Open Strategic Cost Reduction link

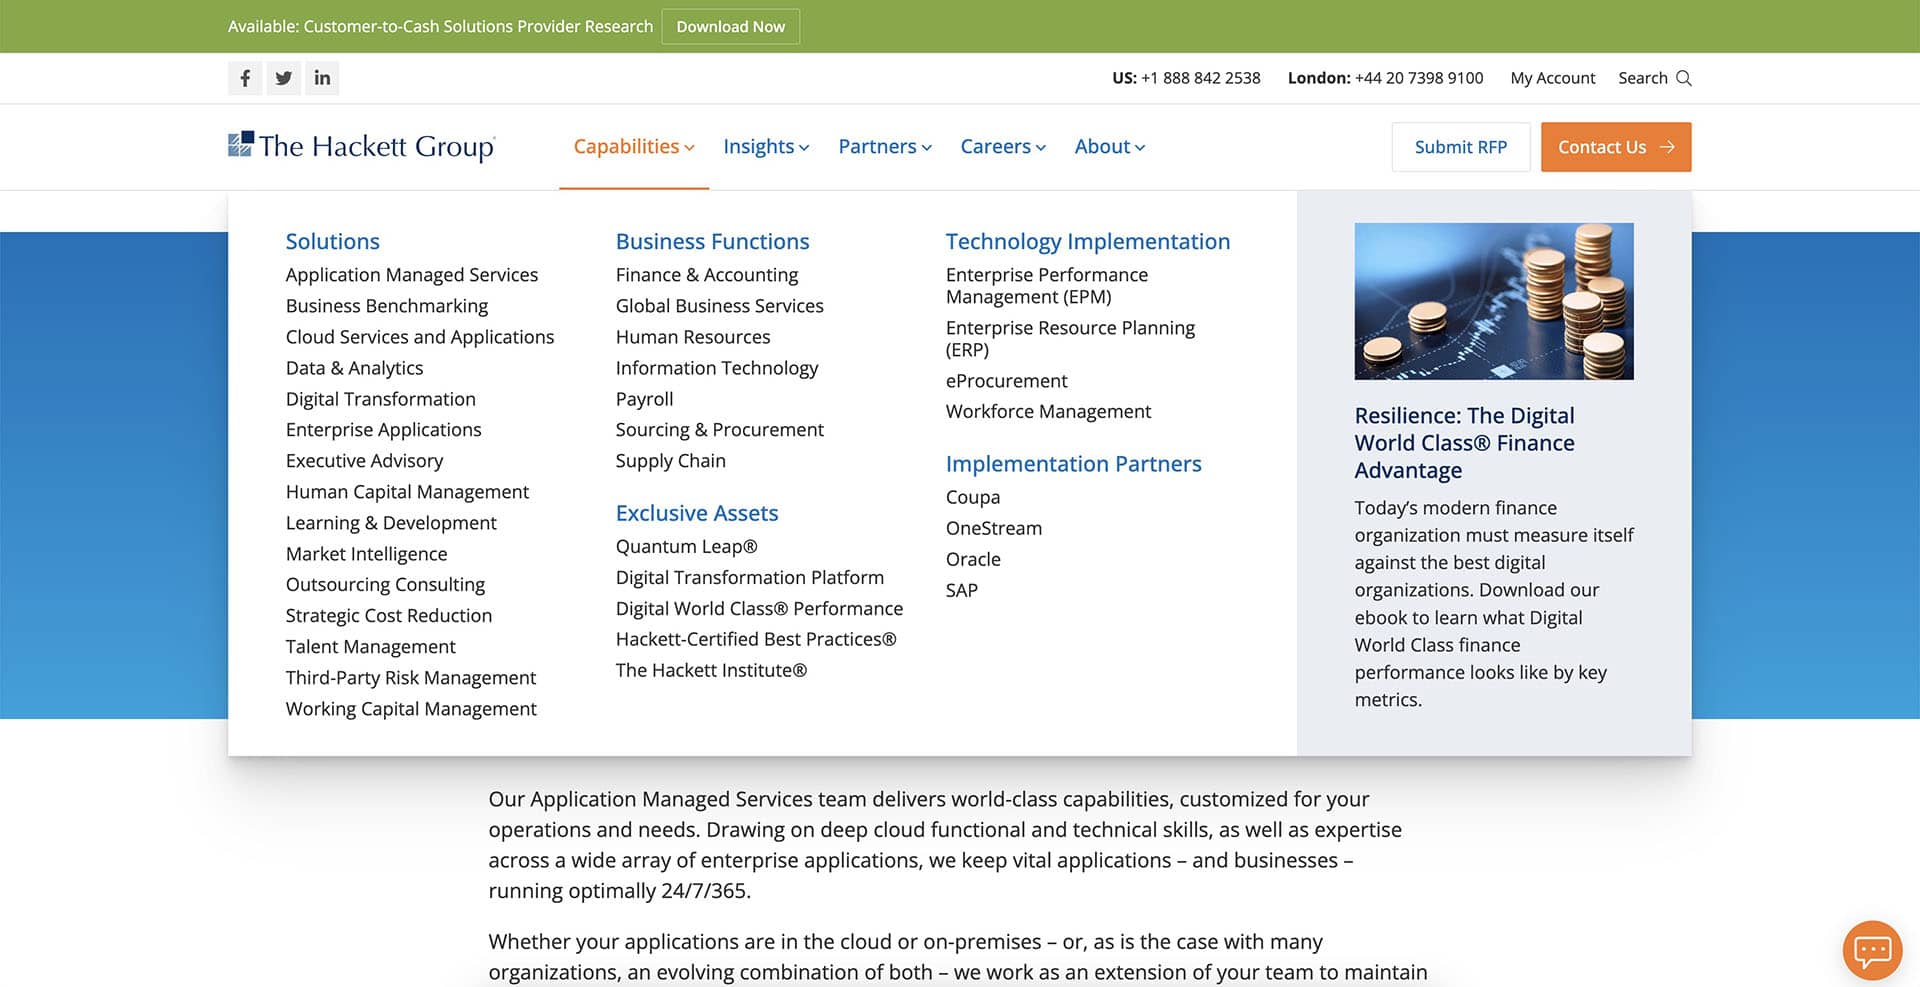(x=389, y=615)
